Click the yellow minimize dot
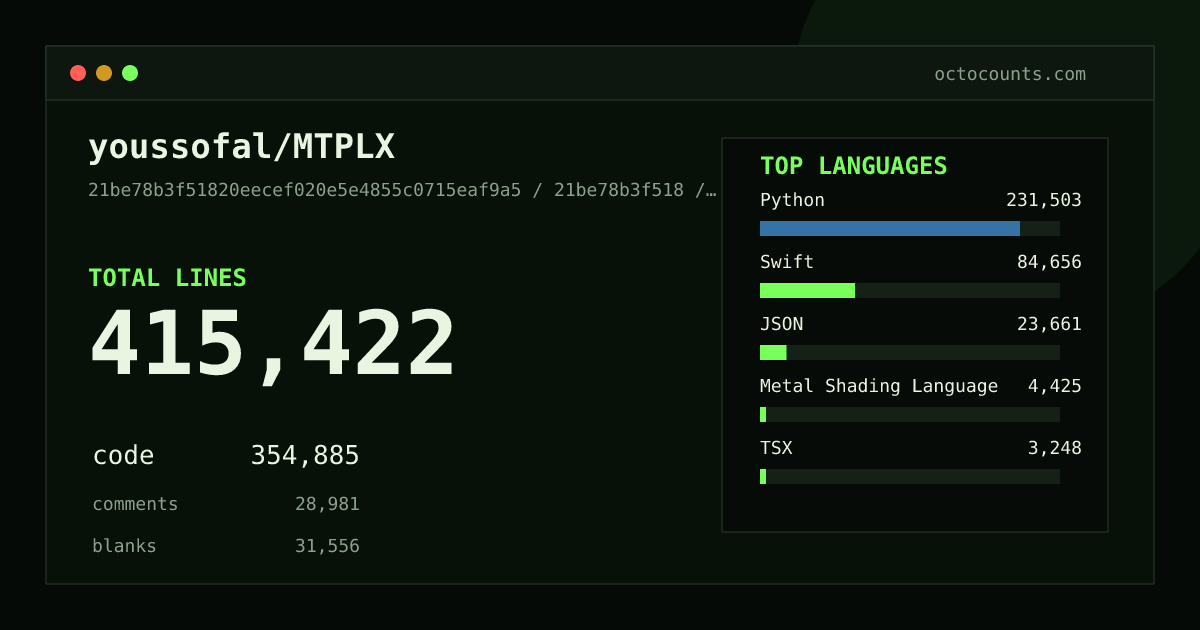Viewport: 1200px width, 630px height. pyautogui.click(x=104, y=73)
